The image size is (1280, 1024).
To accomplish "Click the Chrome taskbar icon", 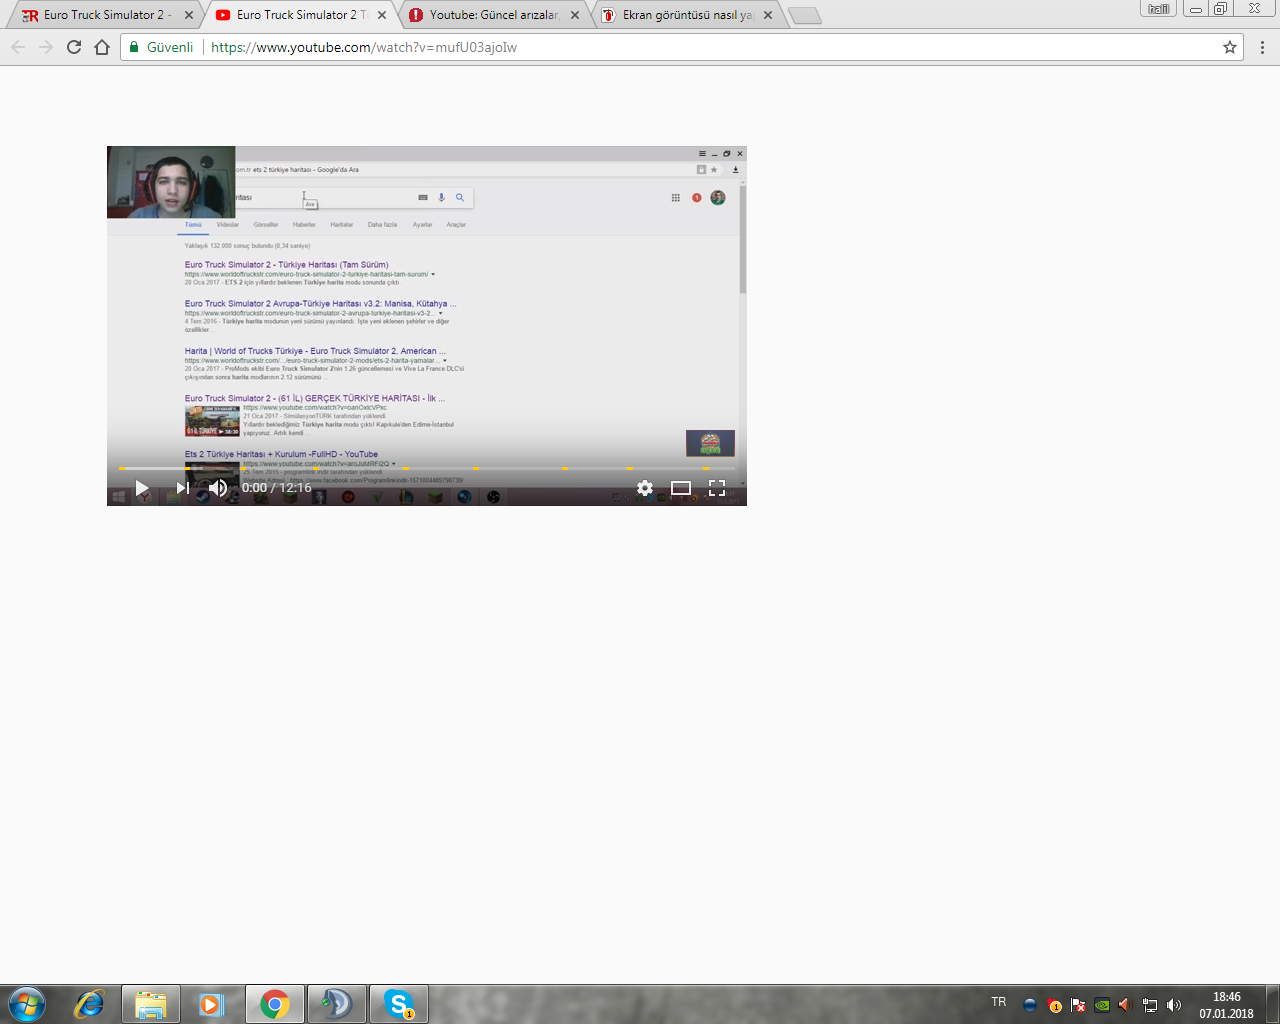I will [x=274, y=1004].
